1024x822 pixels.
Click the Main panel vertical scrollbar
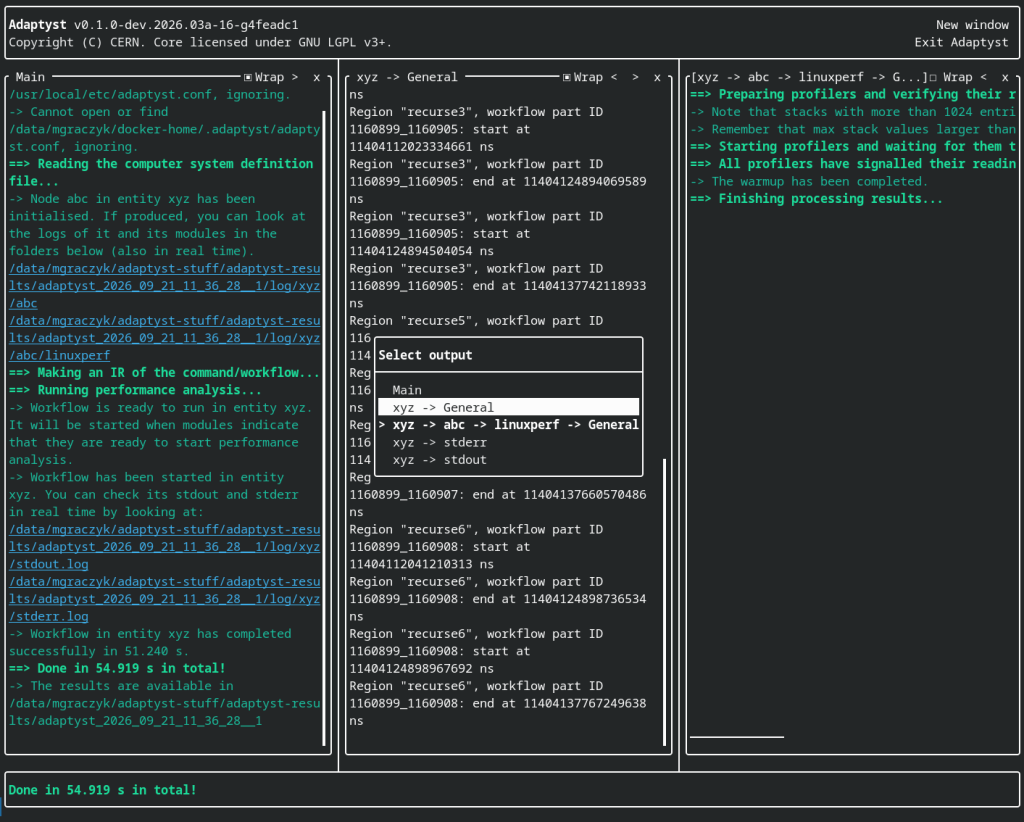[324, 428]
